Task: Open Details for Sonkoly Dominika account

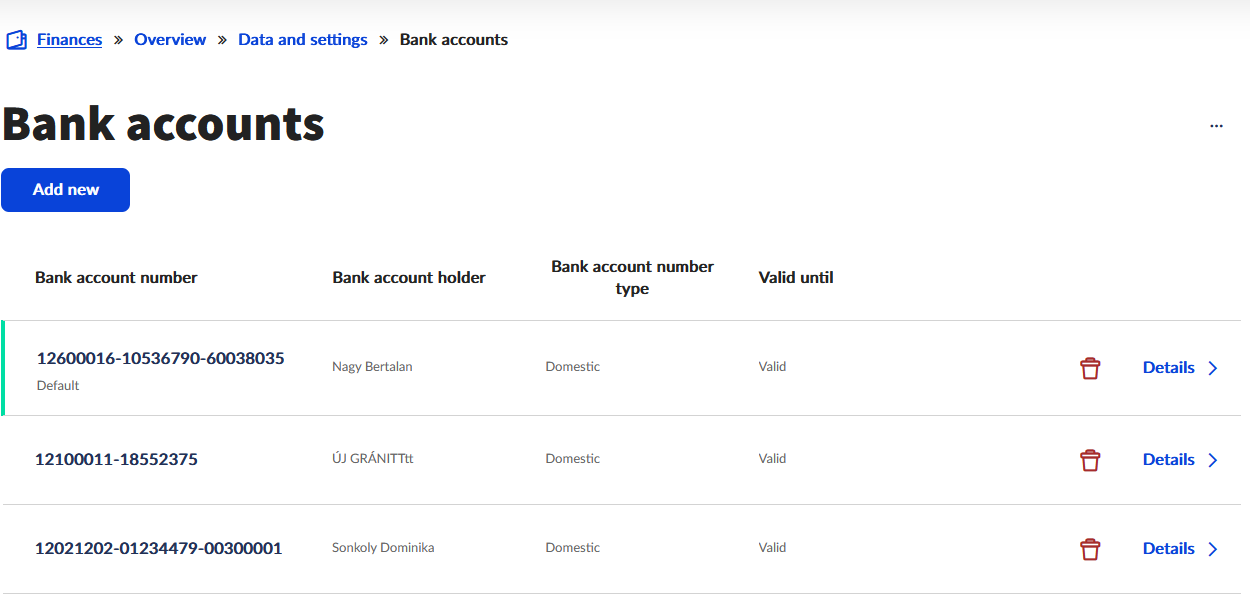Action: 1168,549
